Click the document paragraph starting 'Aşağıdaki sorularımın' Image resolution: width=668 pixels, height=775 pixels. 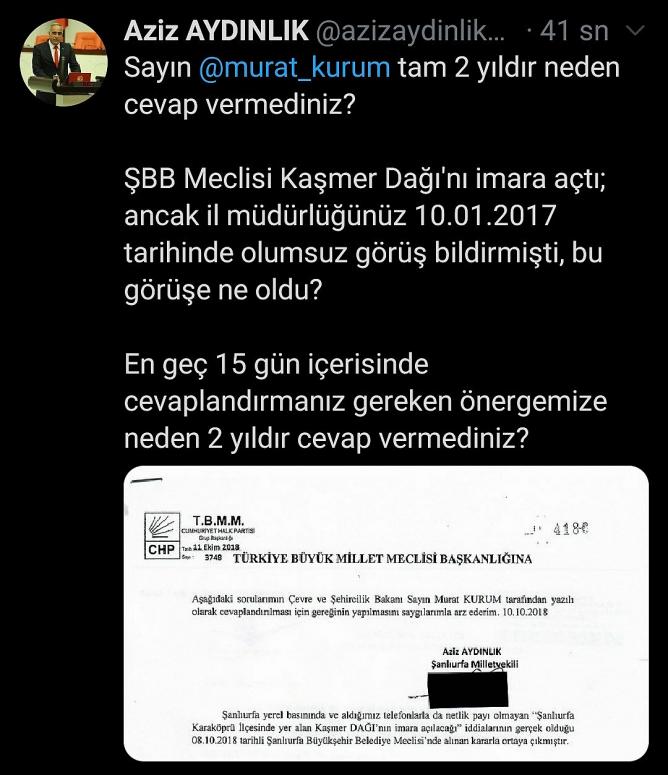[x=383, y=606]
